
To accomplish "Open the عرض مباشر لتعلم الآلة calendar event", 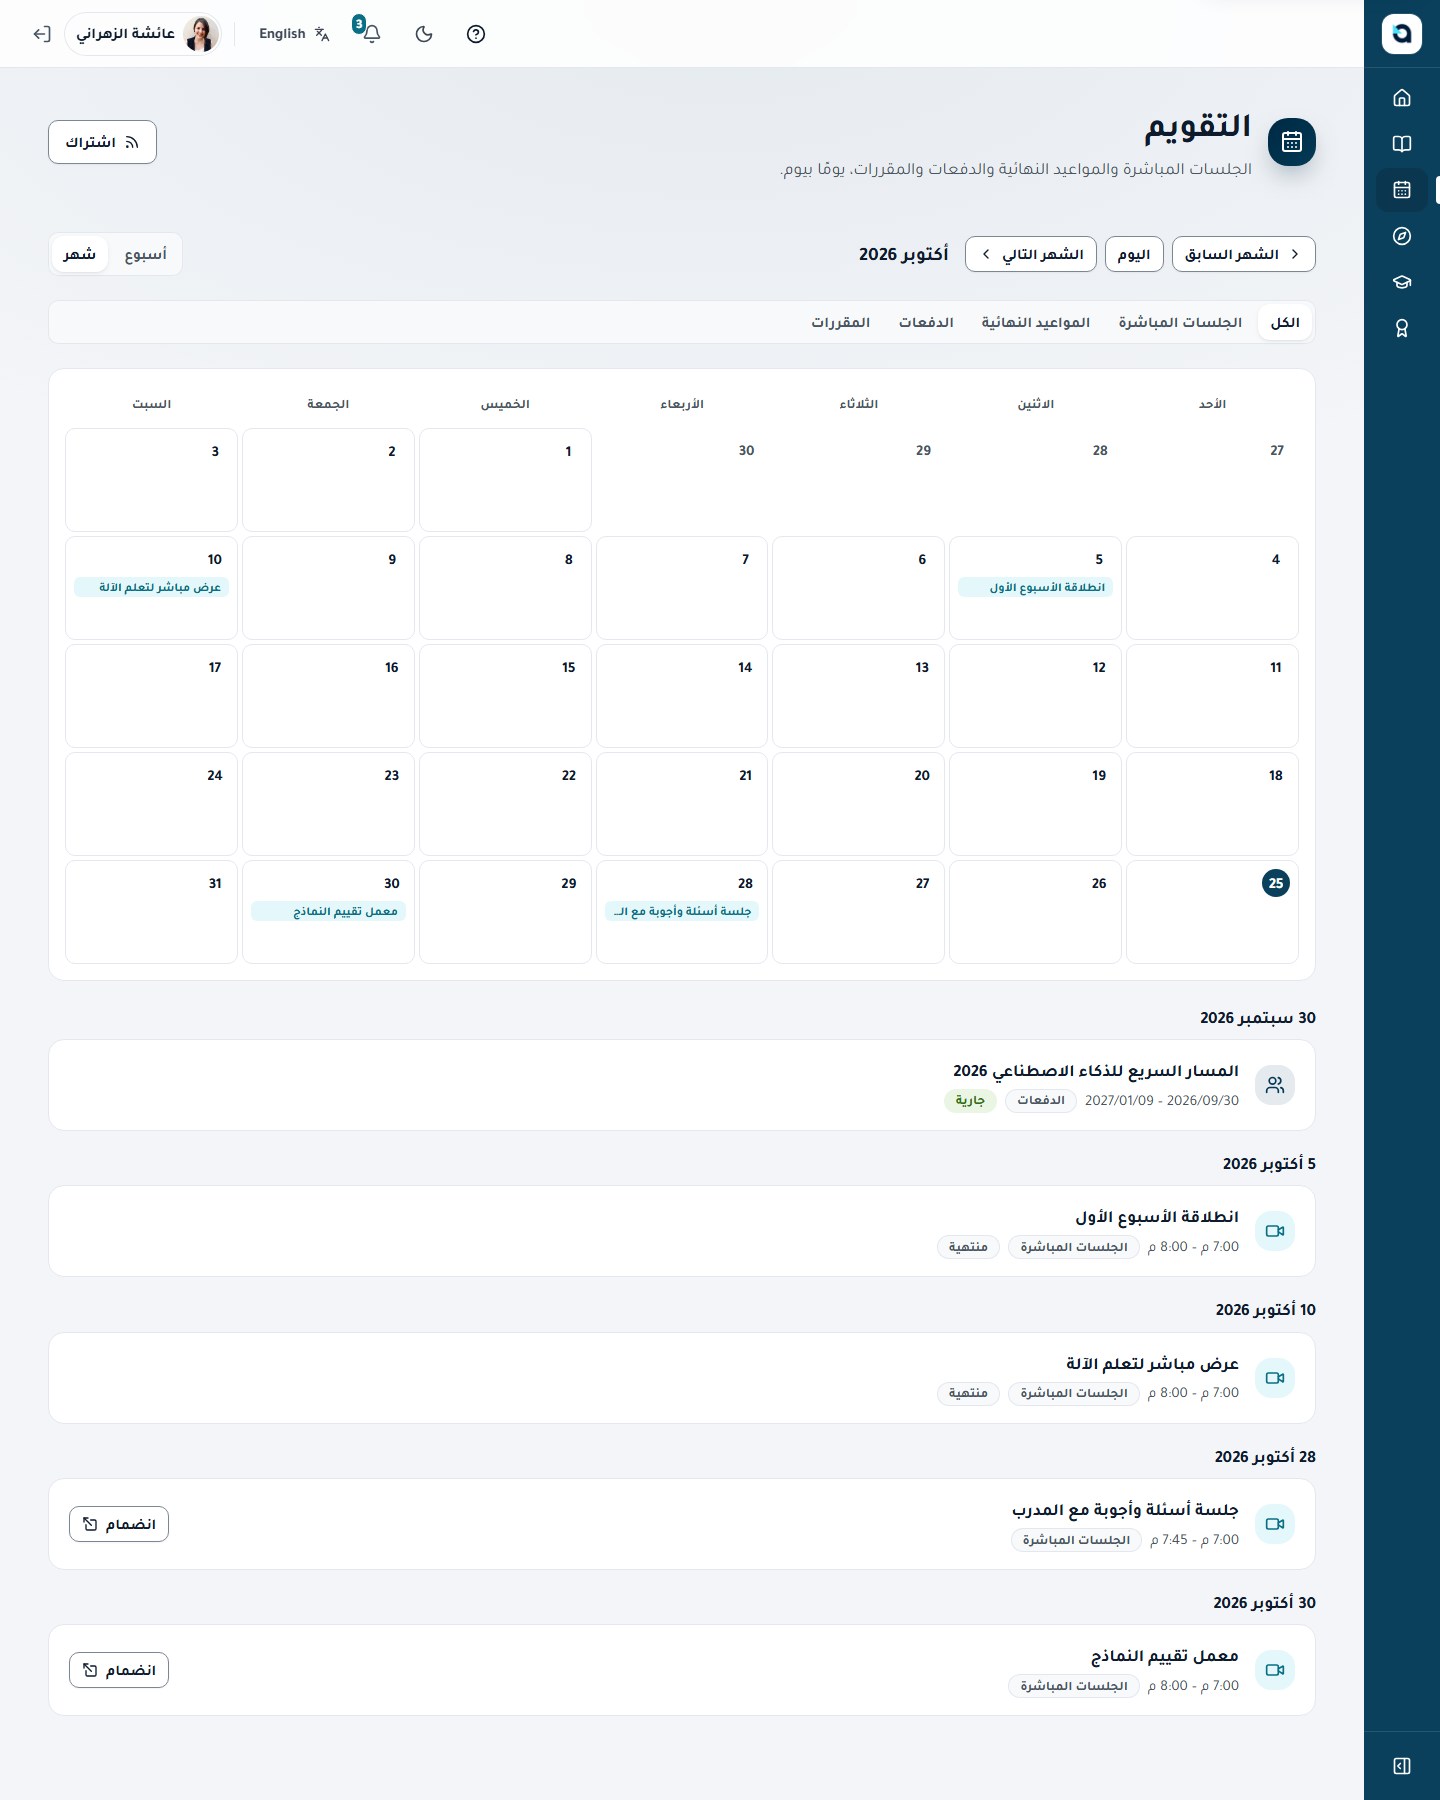I will point(152,587).
